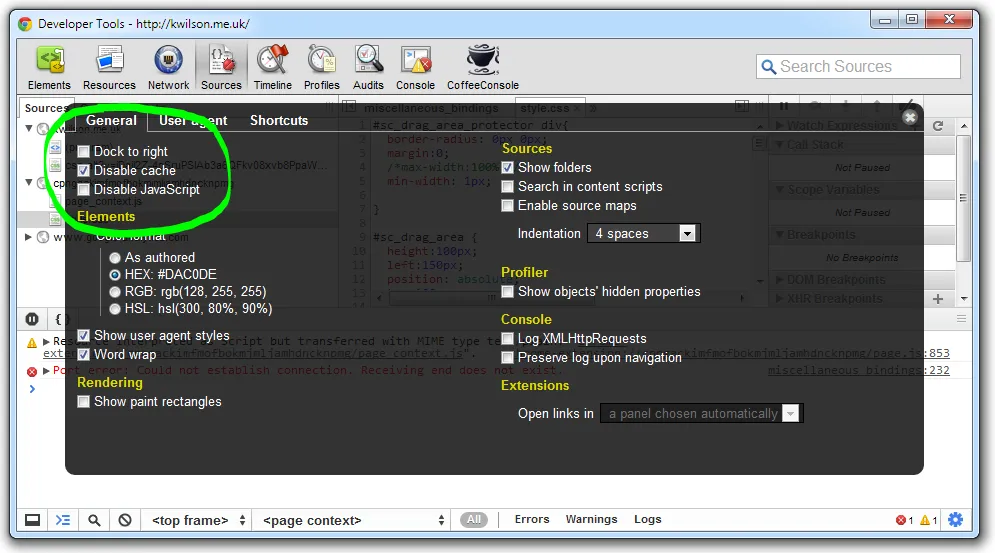Switch to the Shortcuts tab
The height and width of the screenshot is (553, 995).
point(279,121)
